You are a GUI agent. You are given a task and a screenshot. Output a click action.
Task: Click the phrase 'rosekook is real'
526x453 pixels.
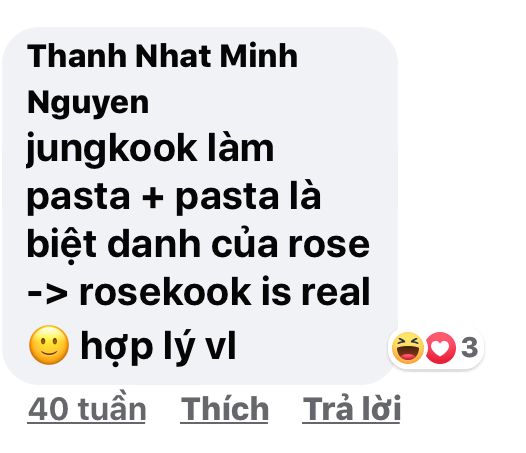tap(224, 292)
